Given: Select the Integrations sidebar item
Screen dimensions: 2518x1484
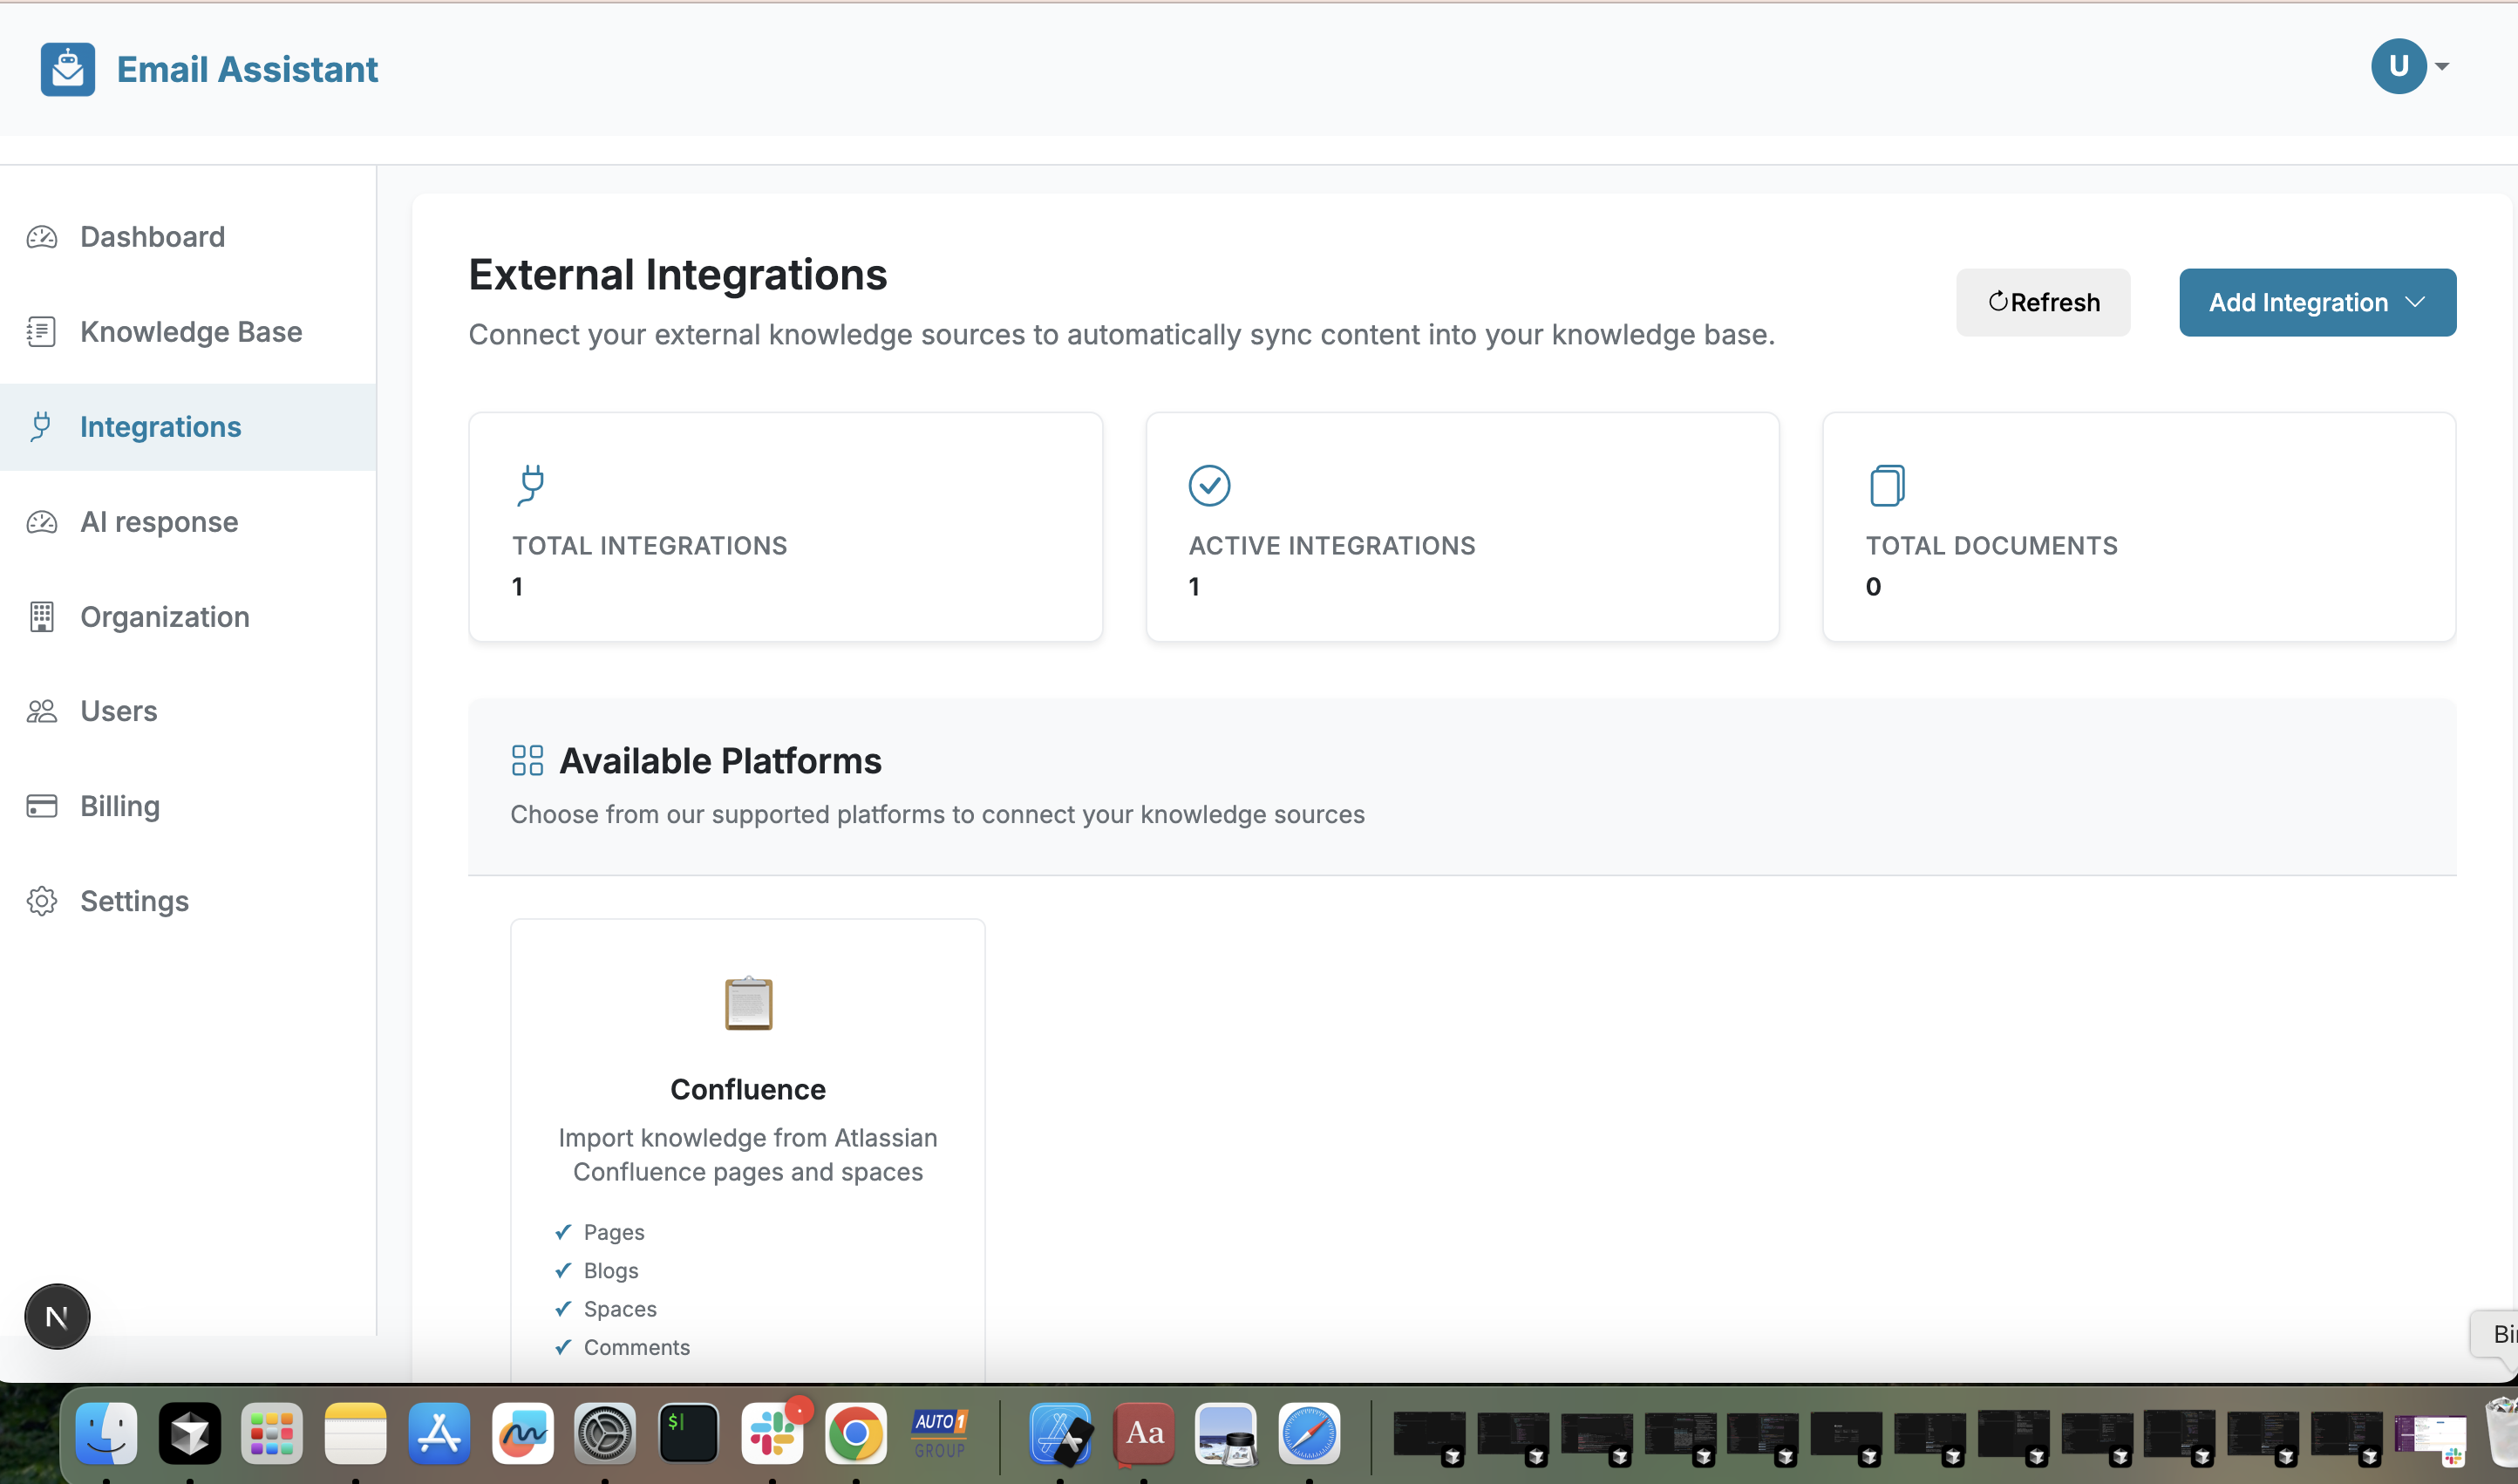Looking at the screenshot, I should (188, 427).
